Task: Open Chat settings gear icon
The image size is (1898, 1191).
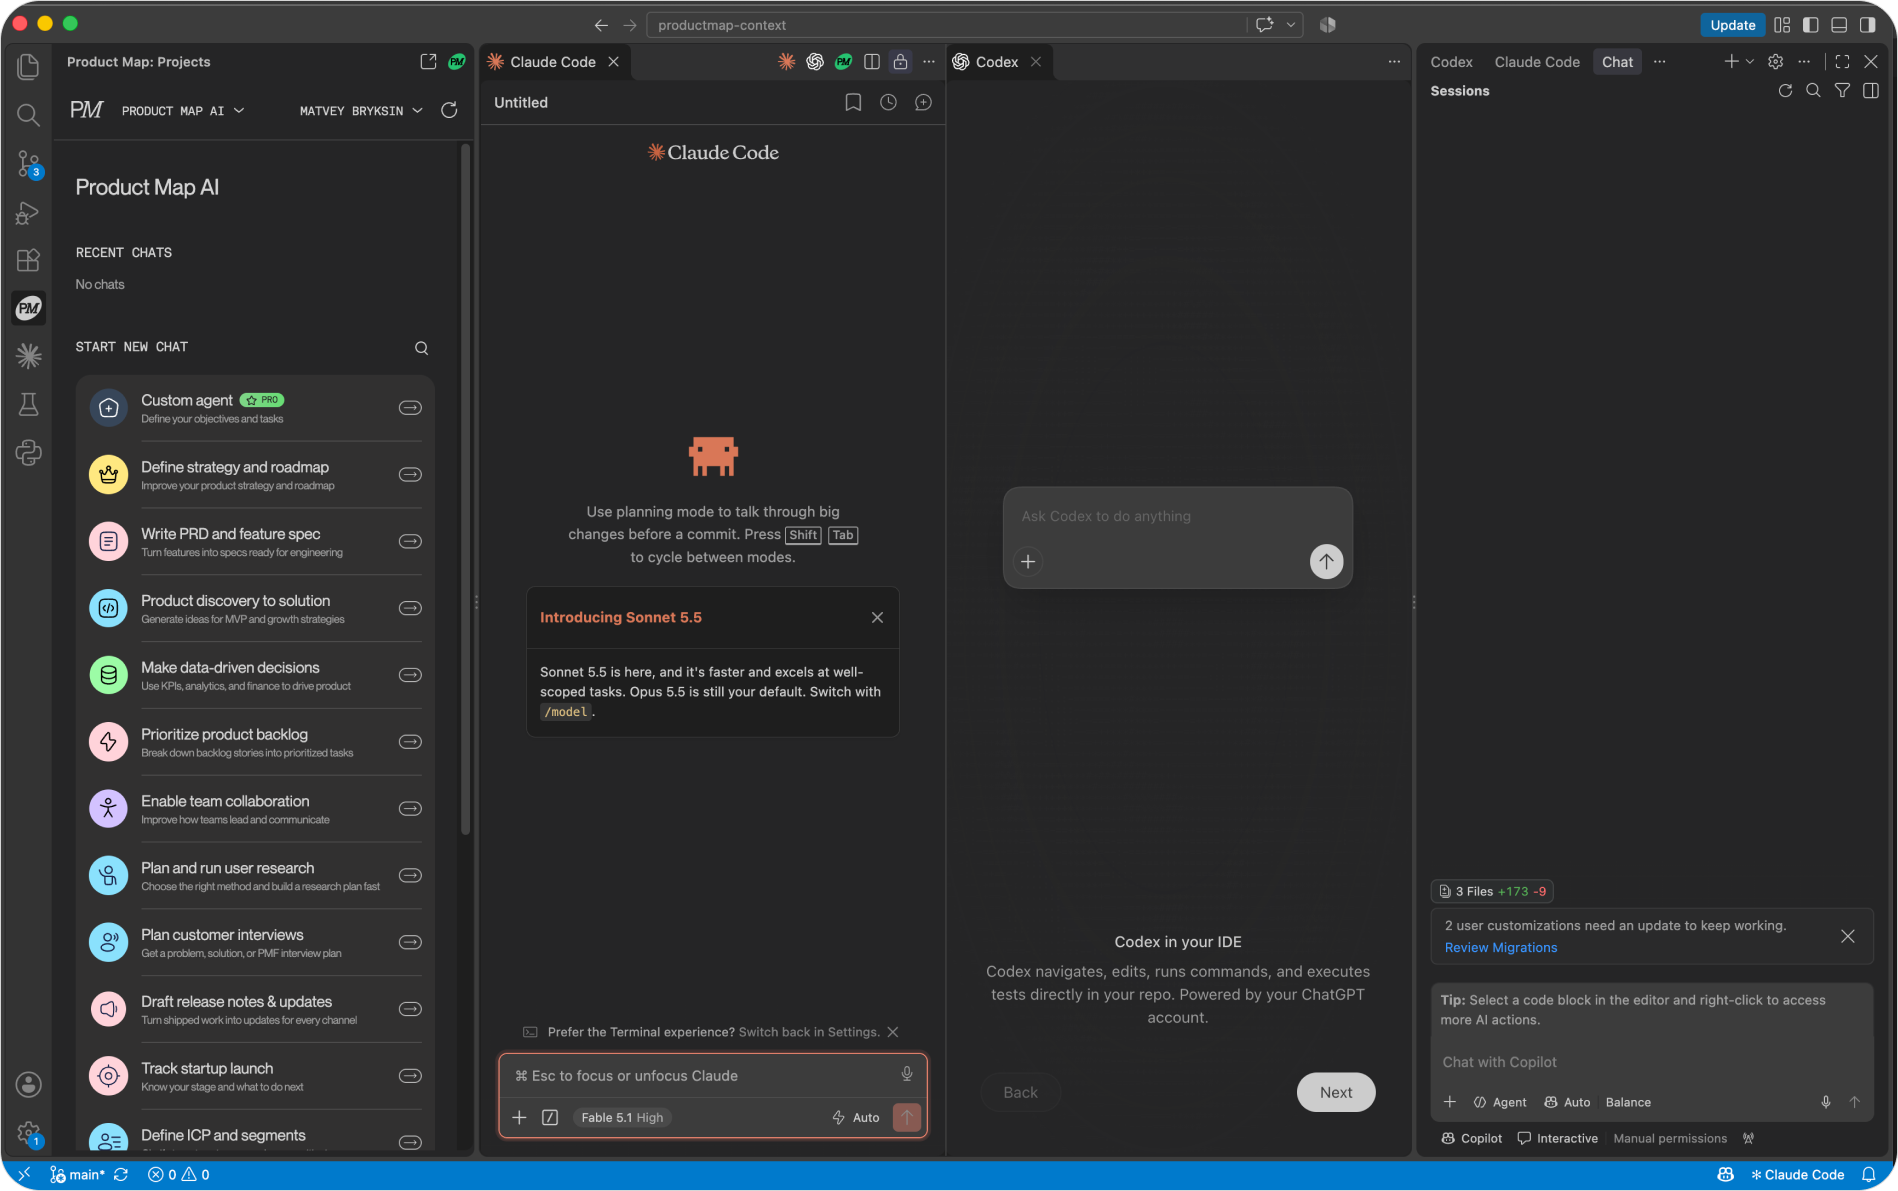Action: [x=1775, y=62]
